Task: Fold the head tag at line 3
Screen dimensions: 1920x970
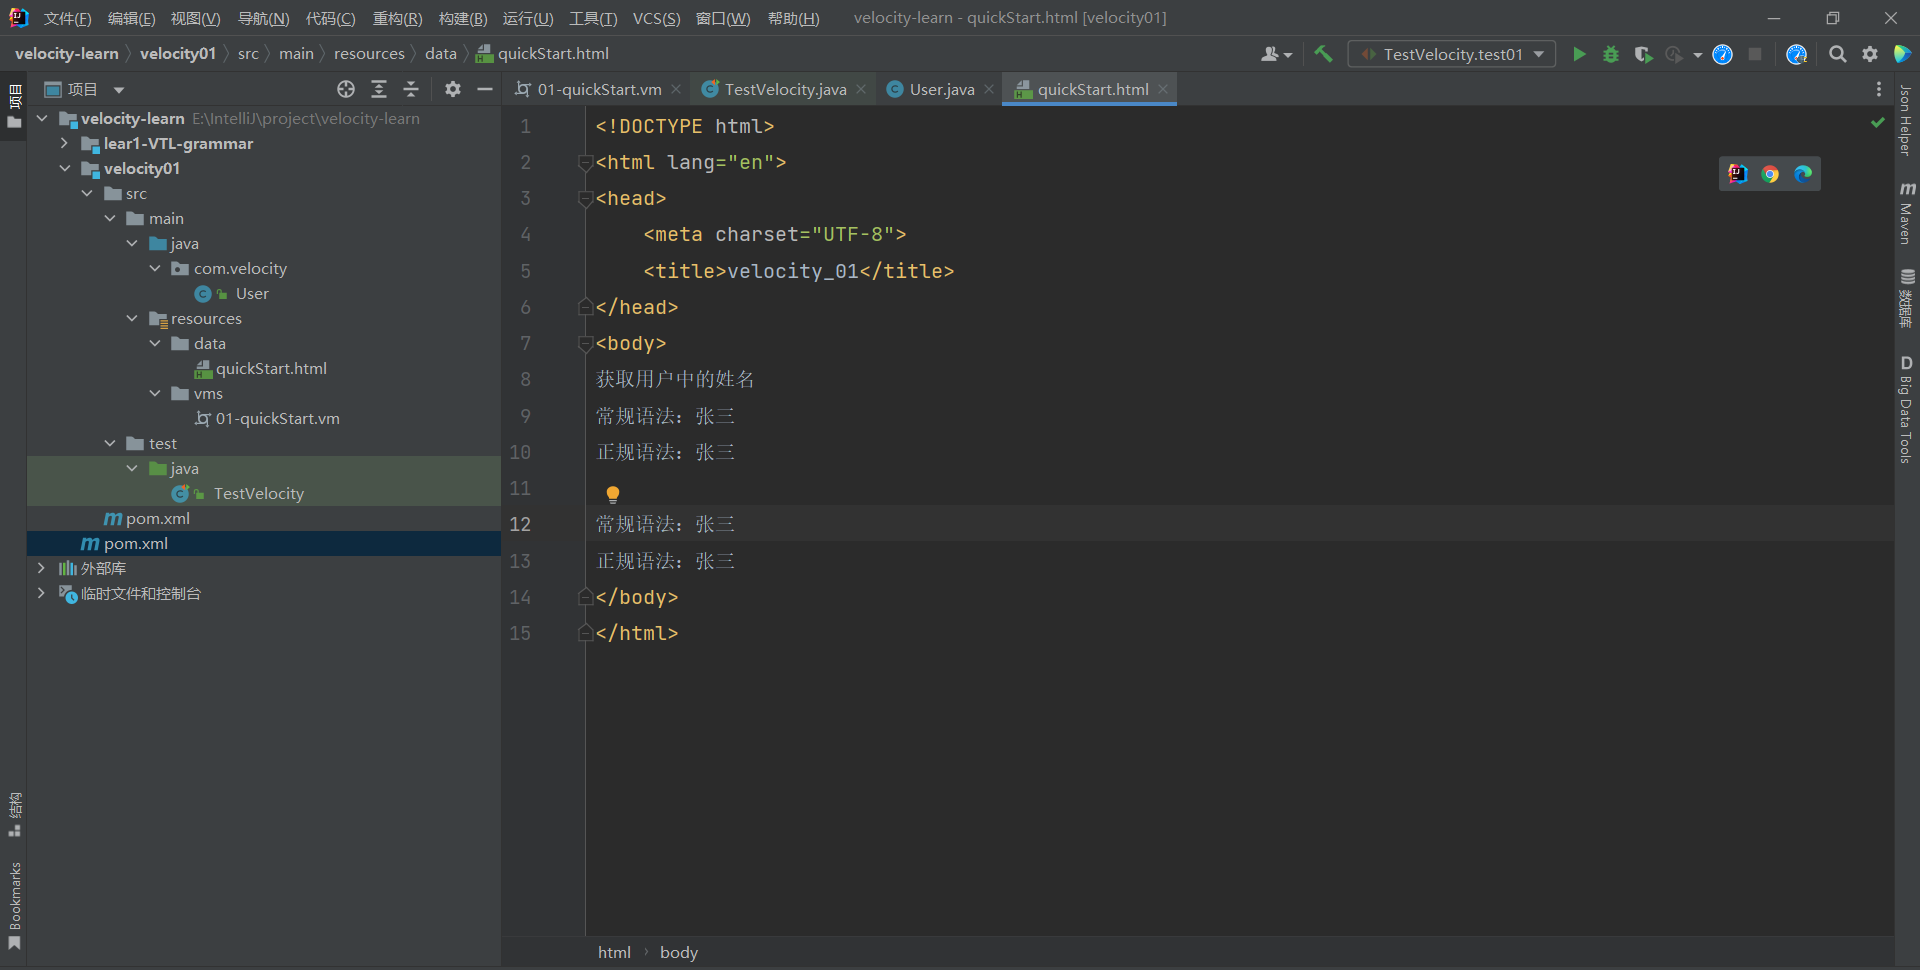Action: pos(586,199)
